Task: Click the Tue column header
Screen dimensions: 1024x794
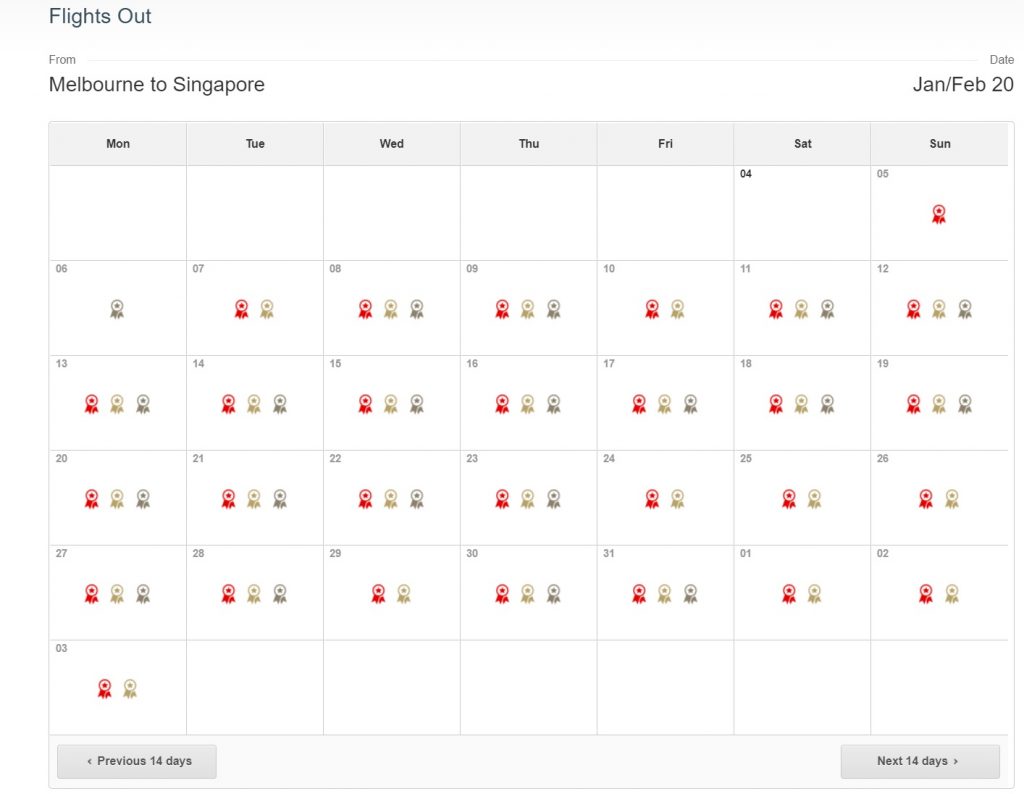Action: coord(255,144)
